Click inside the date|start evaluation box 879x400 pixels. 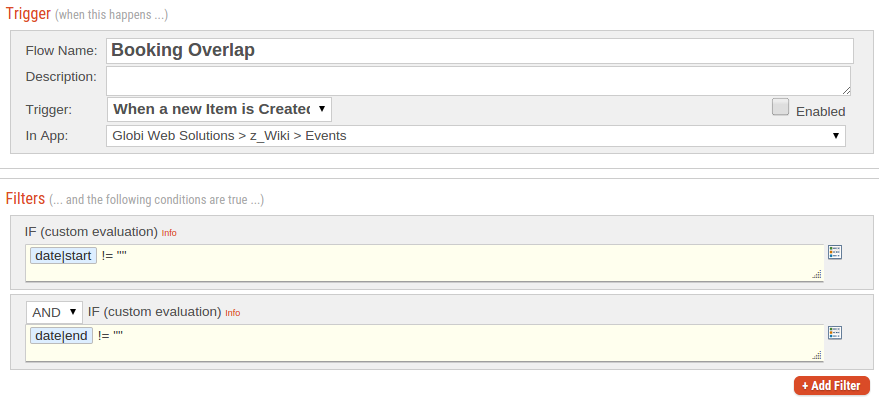coord(424,263)
